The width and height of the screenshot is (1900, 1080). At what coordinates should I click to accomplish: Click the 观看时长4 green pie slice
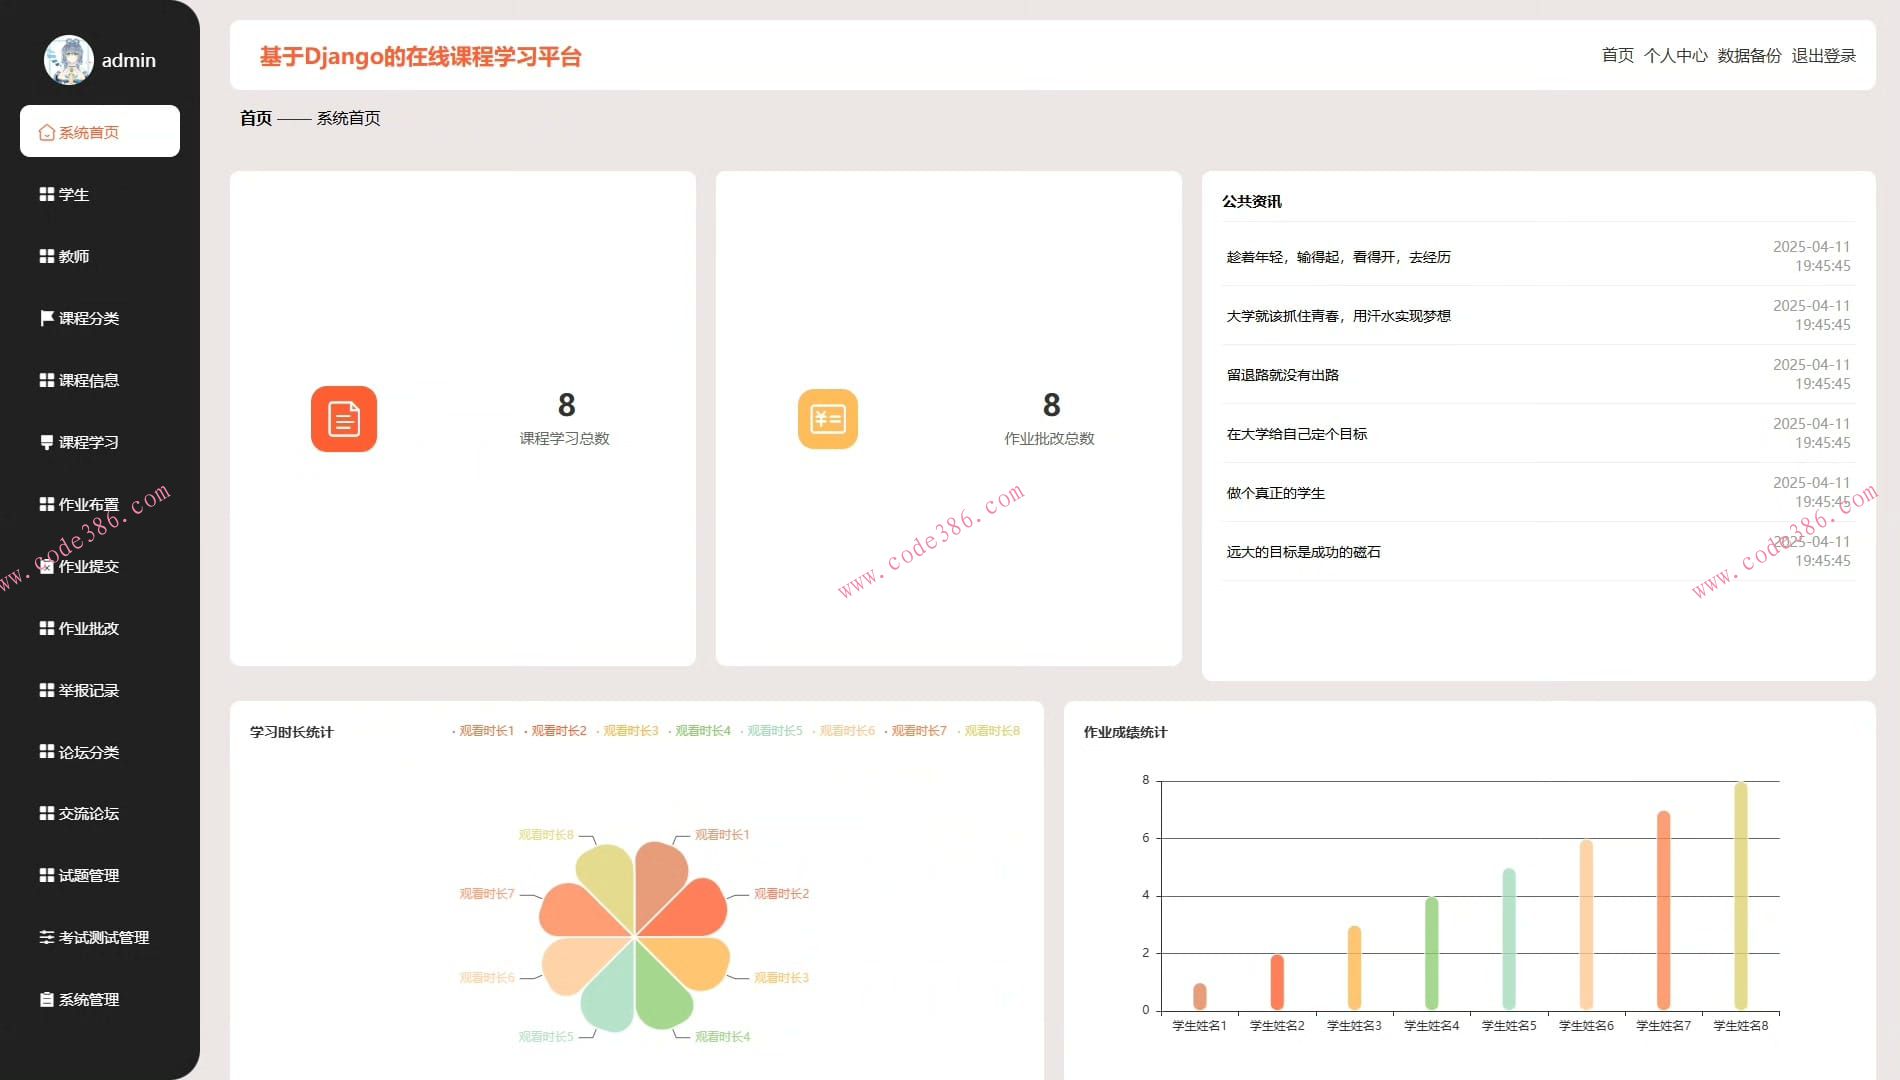(661, 990)
